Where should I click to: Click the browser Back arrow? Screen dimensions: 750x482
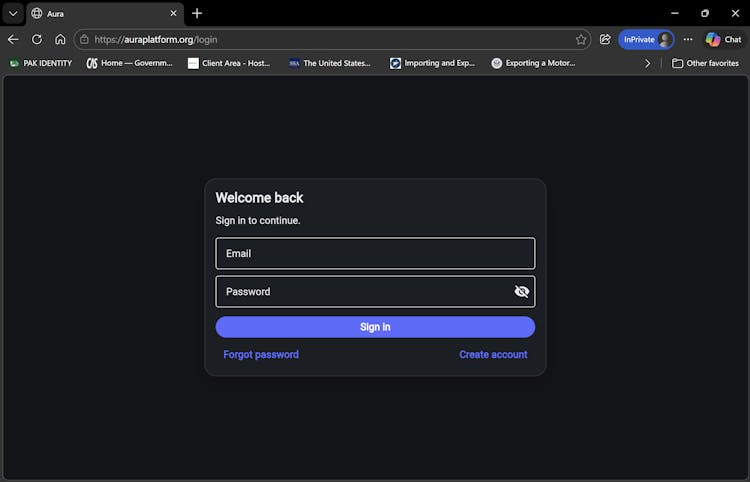point(13,40)
